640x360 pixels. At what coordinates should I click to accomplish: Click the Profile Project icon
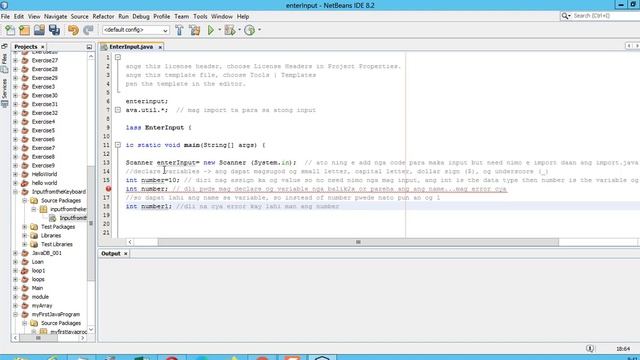pos(249,30)
